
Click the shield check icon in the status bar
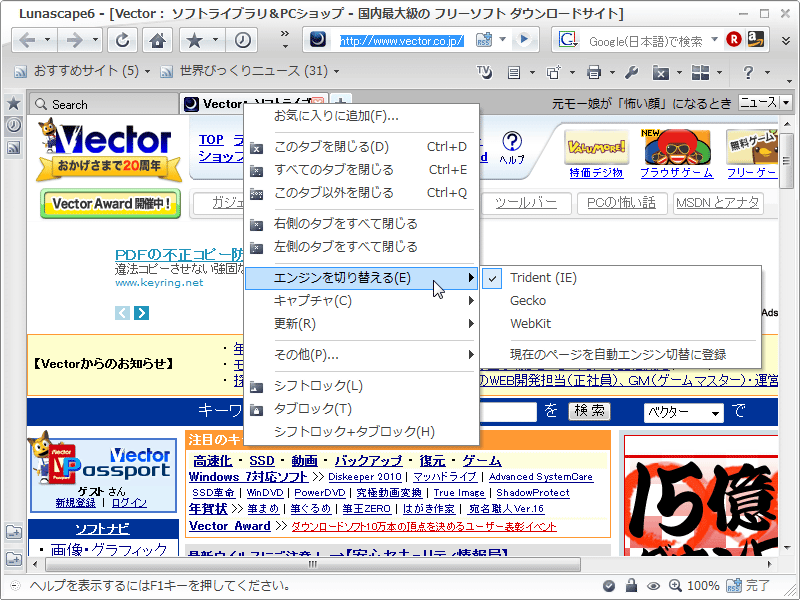pyautogui.click(x=609, y=586)
